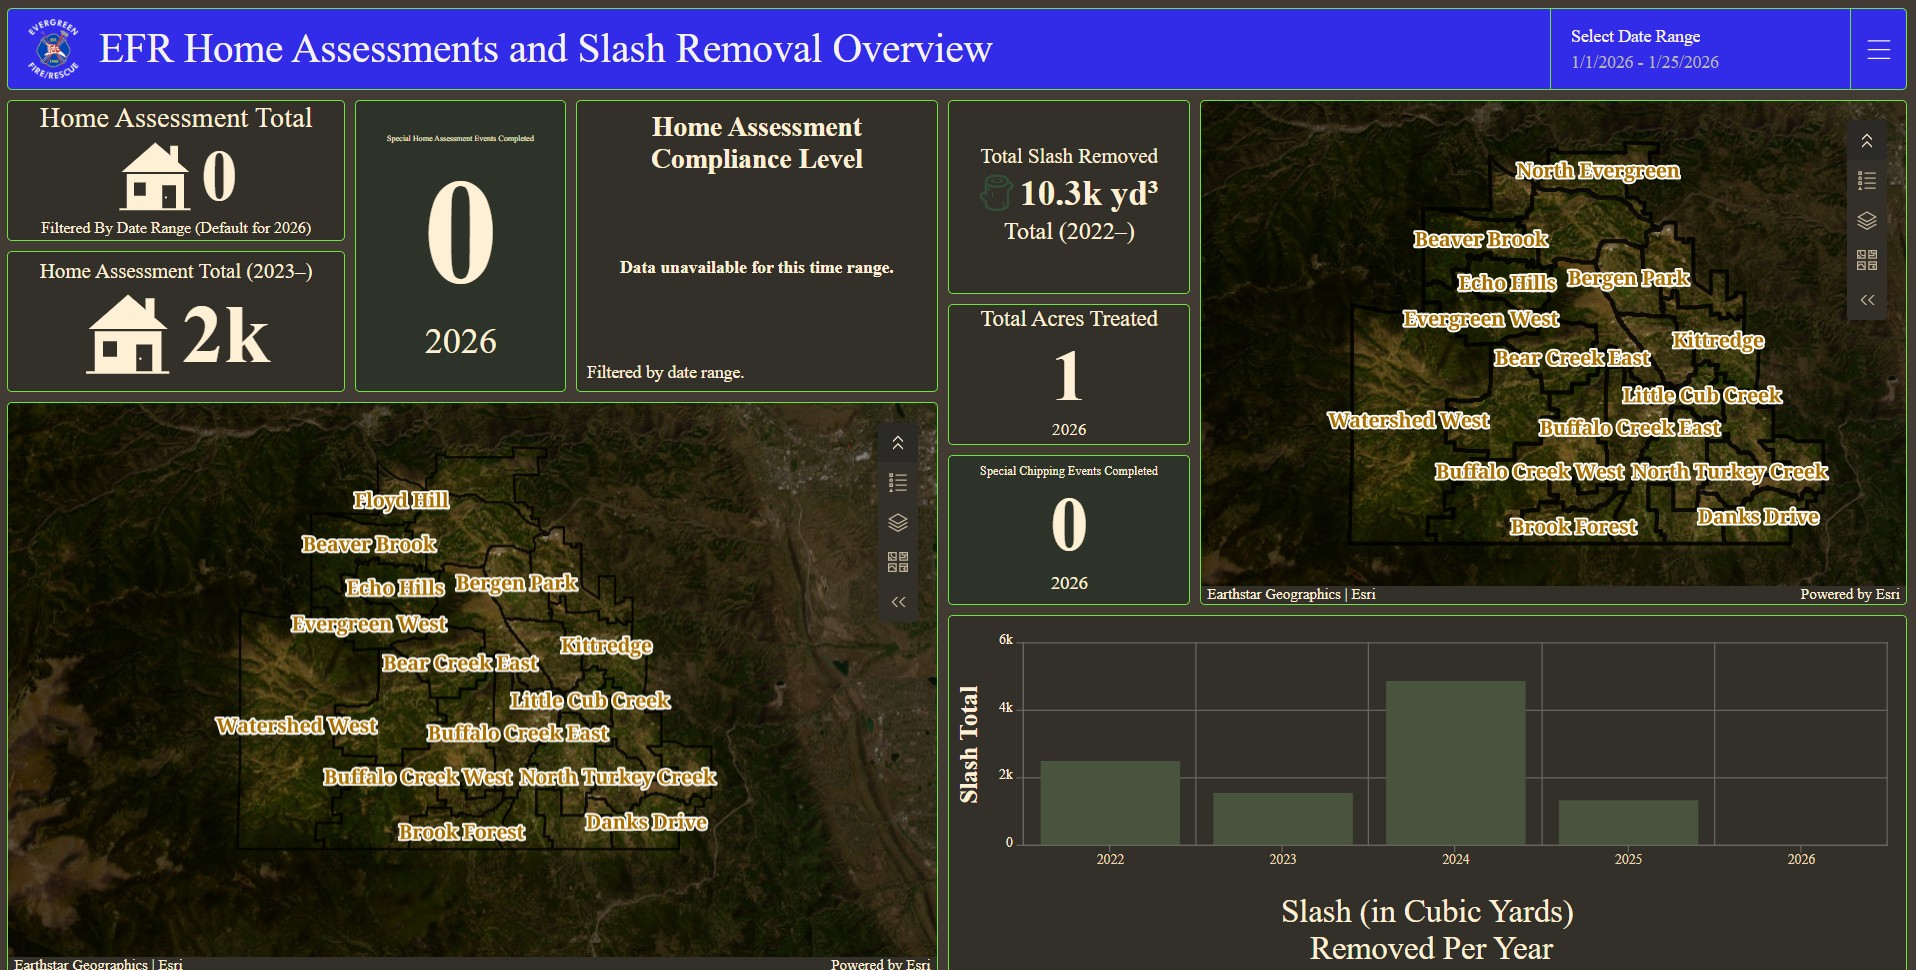This screenshot has width=1916, height=970.
Task: Click the upward chevron on the upper map toolbar
Action: click(1866, 141)
